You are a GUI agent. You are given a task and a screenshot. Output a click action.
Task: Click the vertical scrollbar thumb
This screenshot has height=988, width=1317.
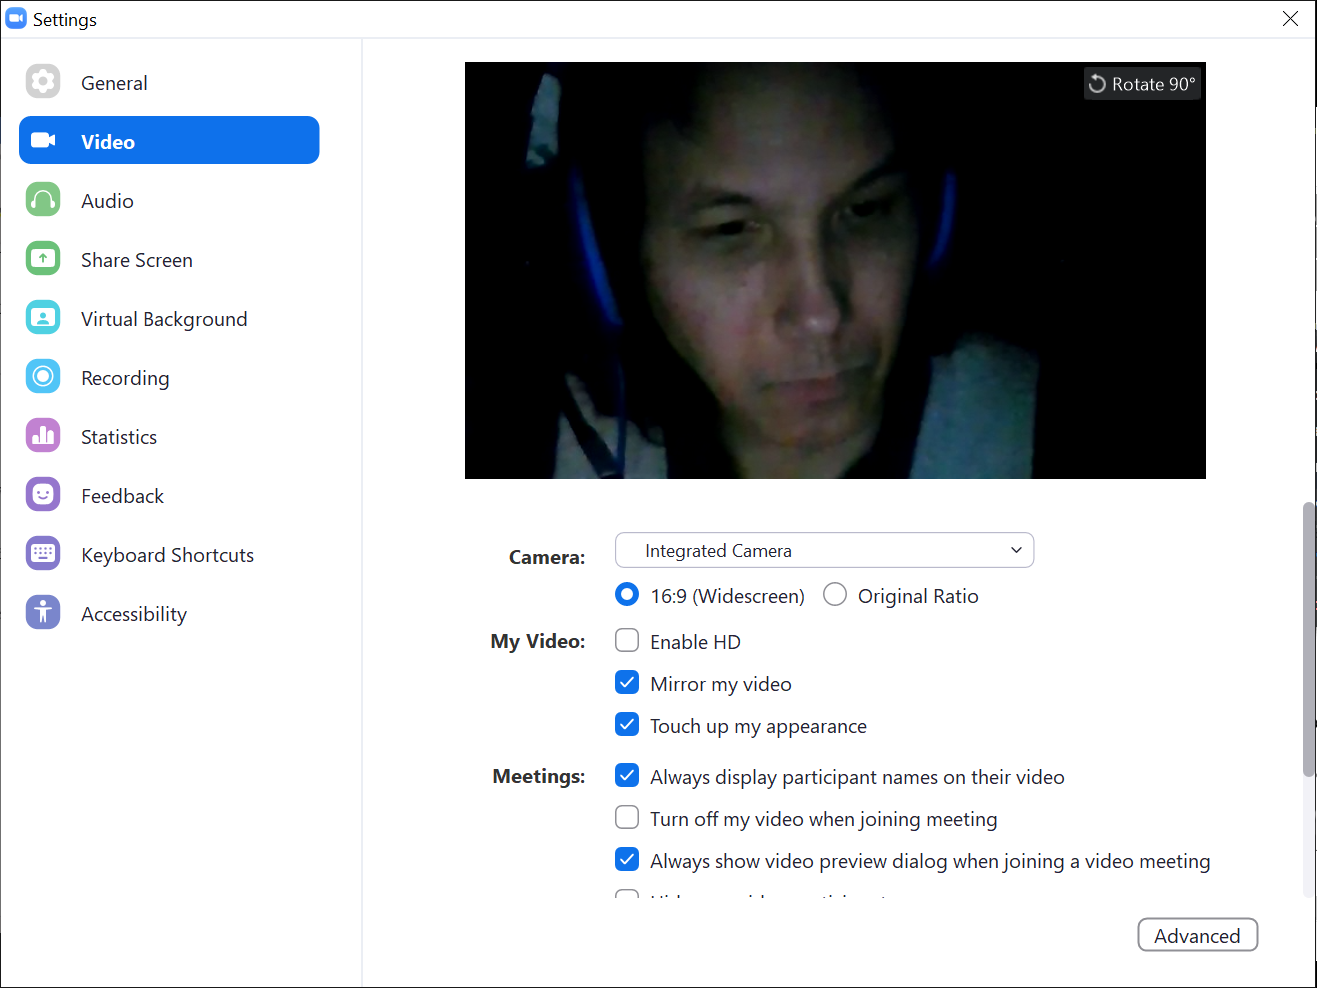pyautogui.click(x=1308, y=639)
